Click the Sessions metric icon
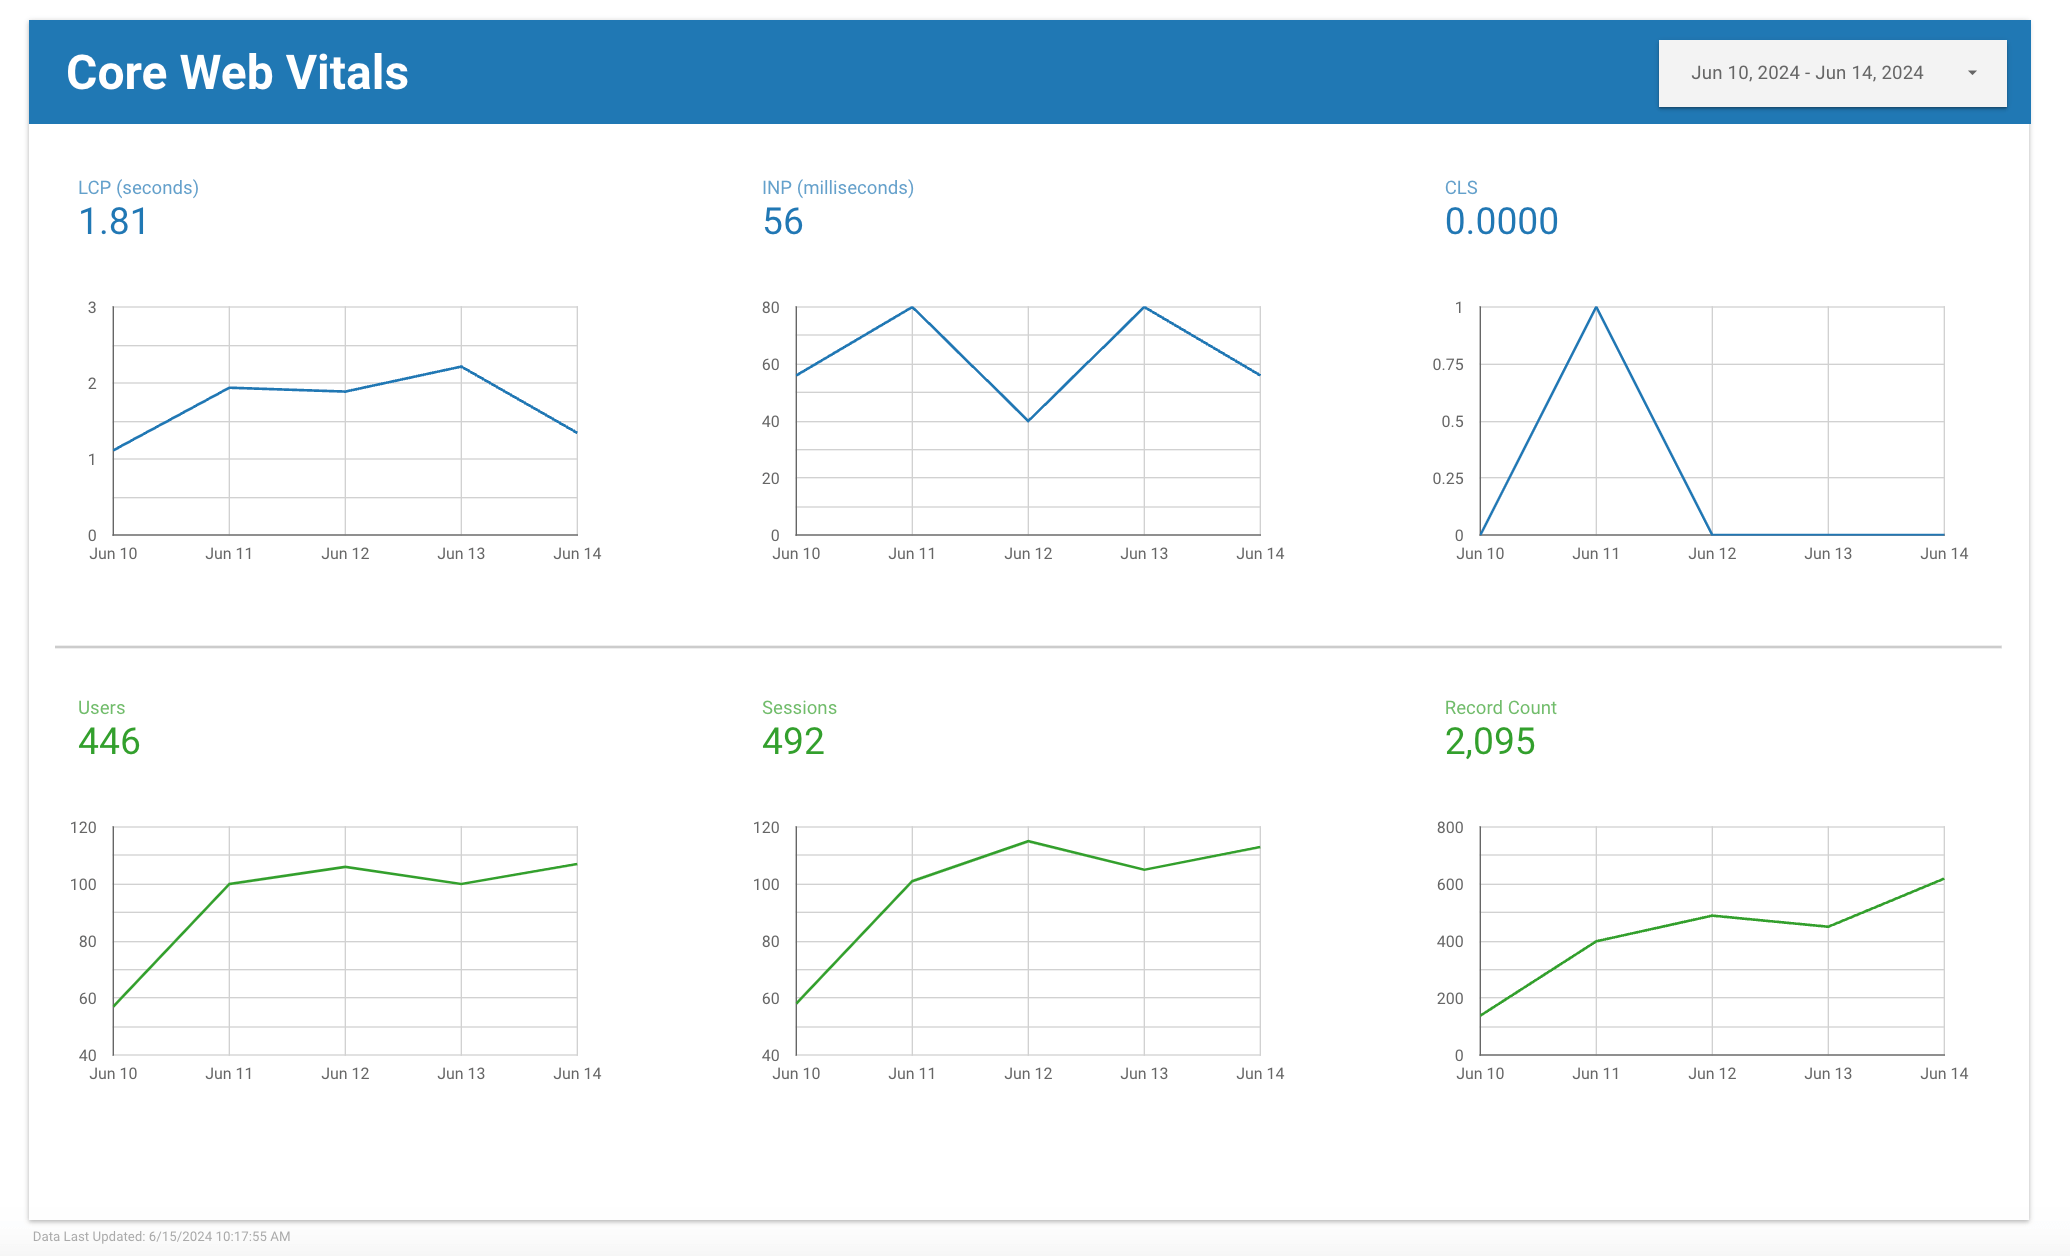 pos(798,706)
